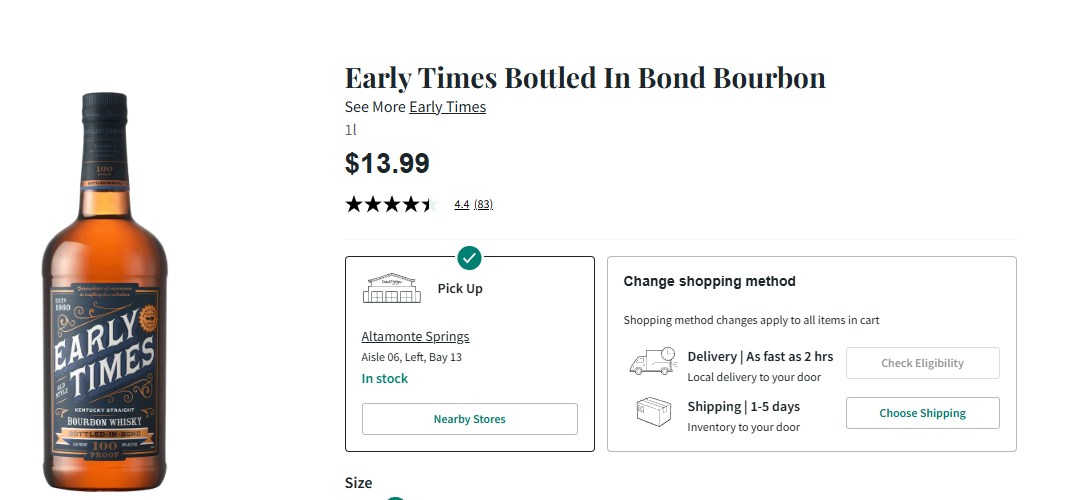This screenshot has height=500, width=1080.
Task: Click the delivery truck icon
Action: [x=652, y=362]
